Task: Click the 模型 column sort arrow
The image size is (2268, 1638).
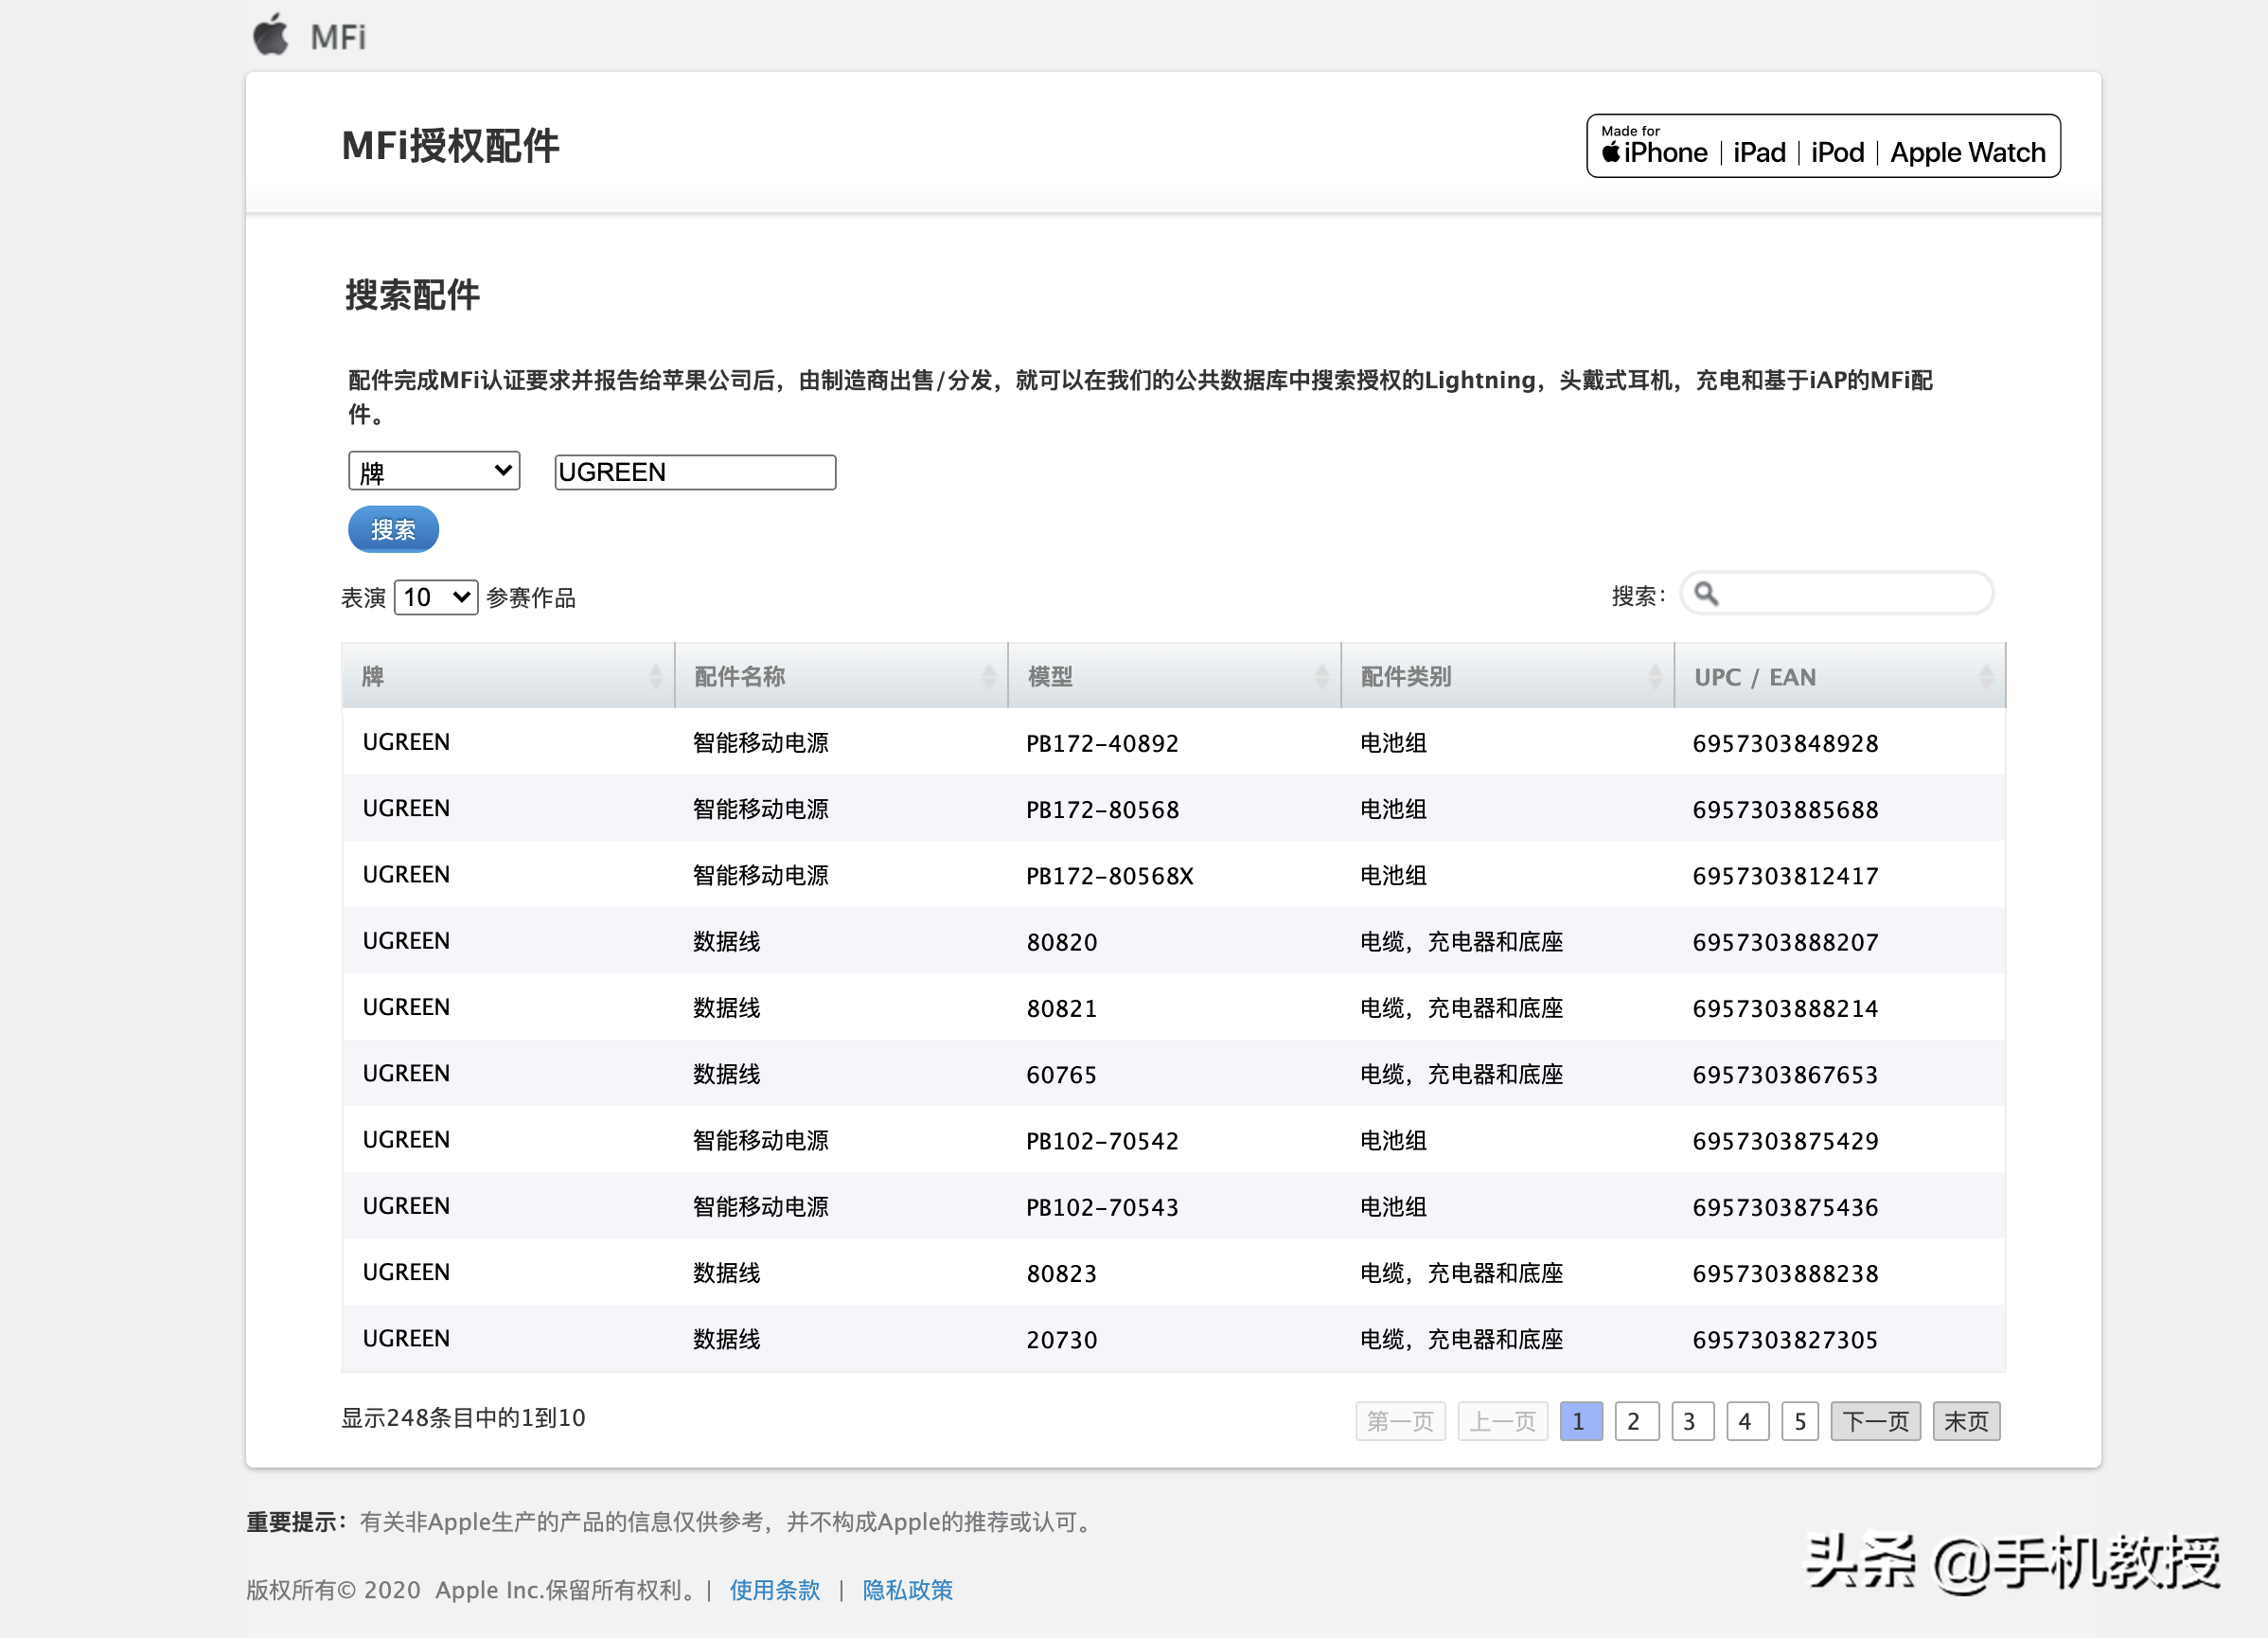Action: click(1322, 676)
